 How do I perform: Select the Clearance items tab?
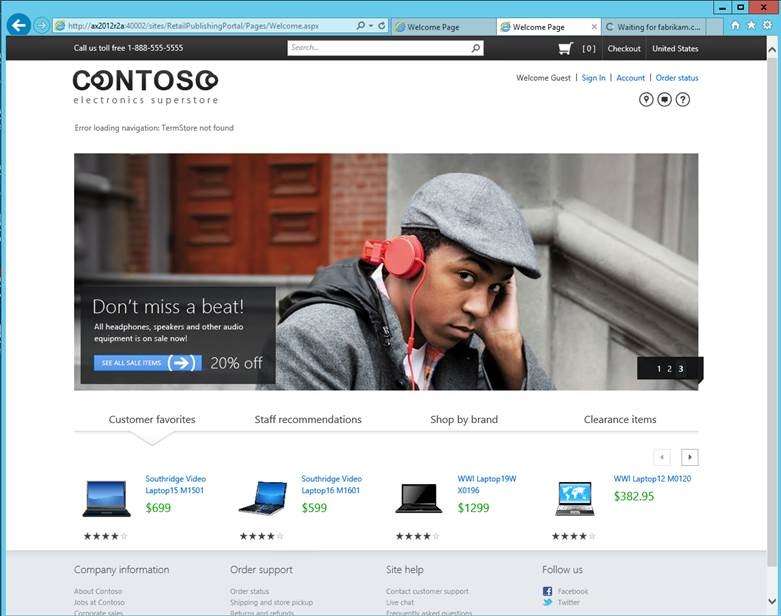tap(620, 419)
